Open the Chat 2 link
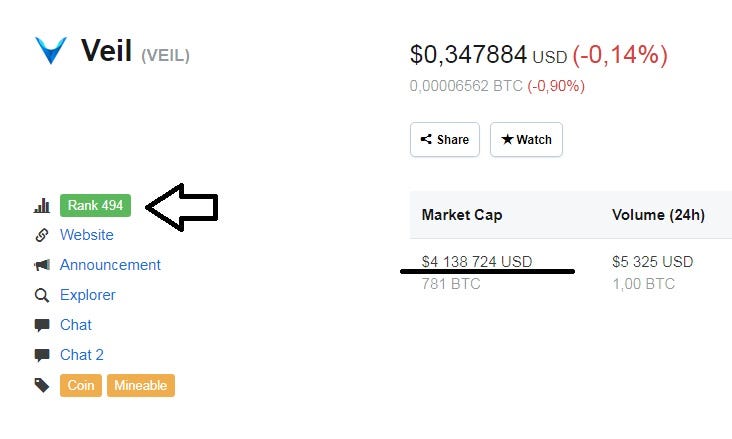732x439 pixels. (x=82, y=354)
